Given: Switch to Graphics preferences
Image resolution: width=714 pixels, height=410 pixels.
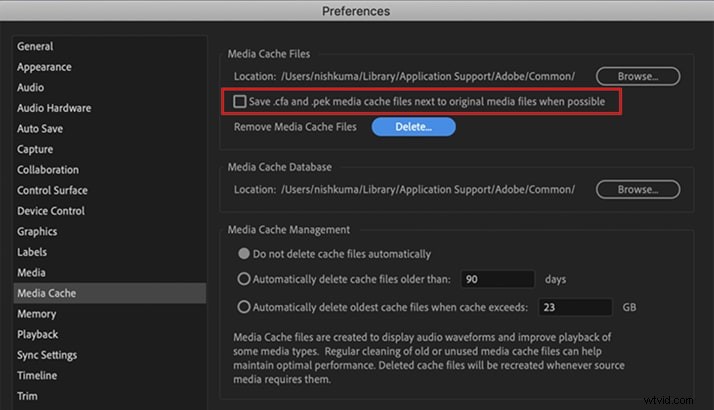Looking at the screenshot, I should click(x=37, y=232).
